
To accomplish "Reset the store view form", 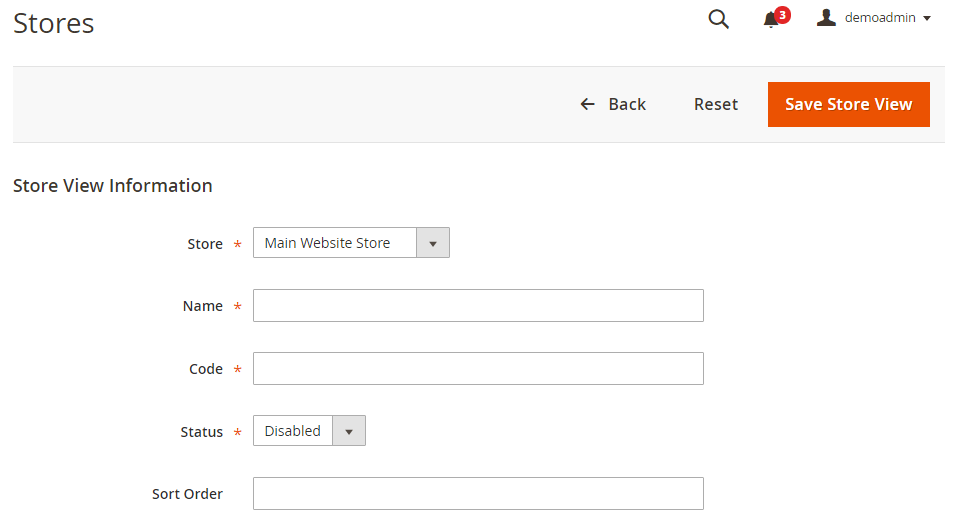I will (716, 104).
